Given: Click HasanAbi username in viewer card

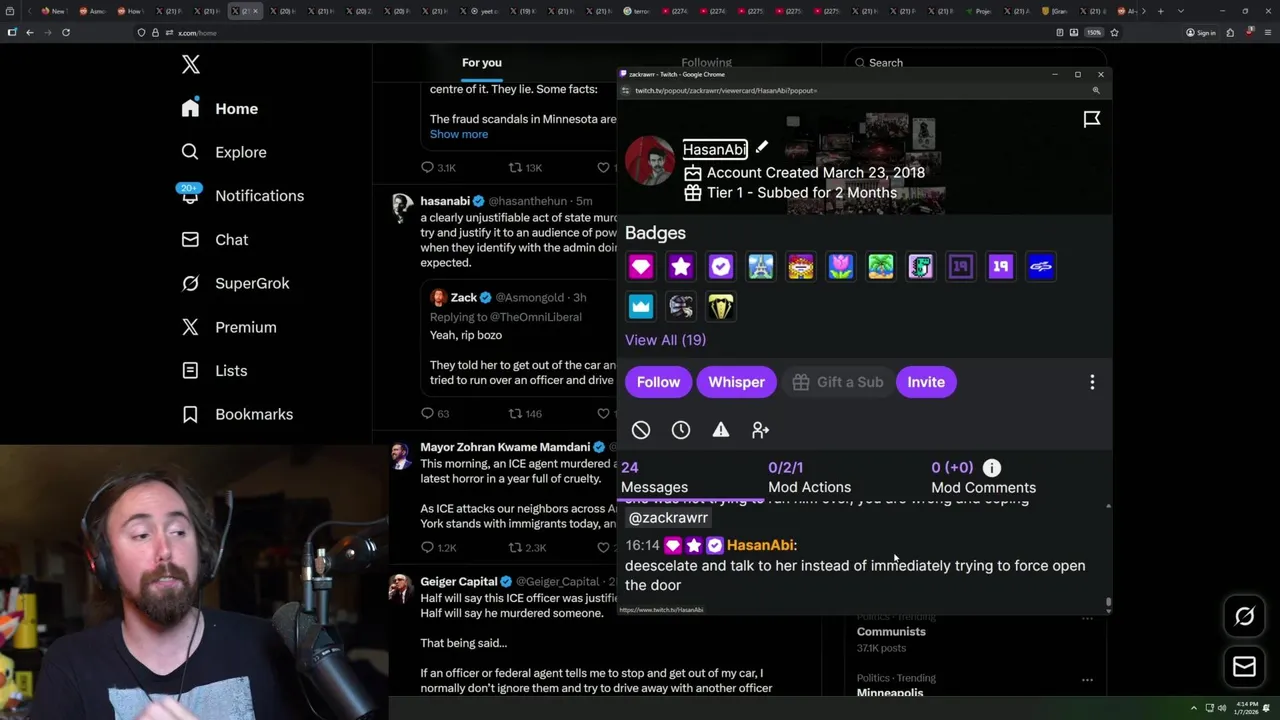Looking at the screenshot, I should [x=714, y=149].
